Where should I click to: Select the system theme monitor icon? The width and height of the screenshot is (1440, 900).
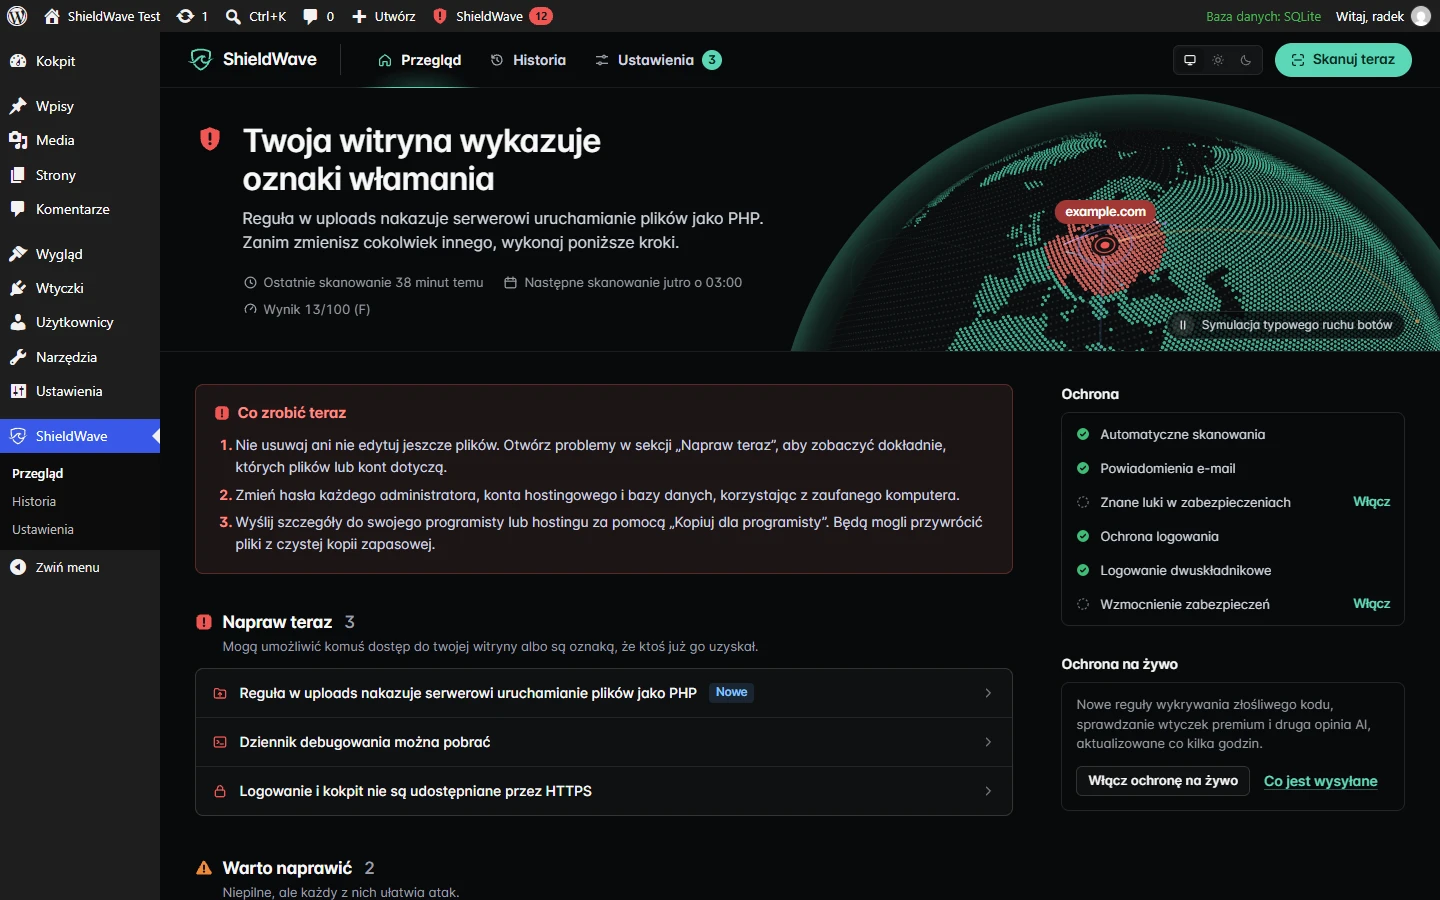pos(1190,60)
